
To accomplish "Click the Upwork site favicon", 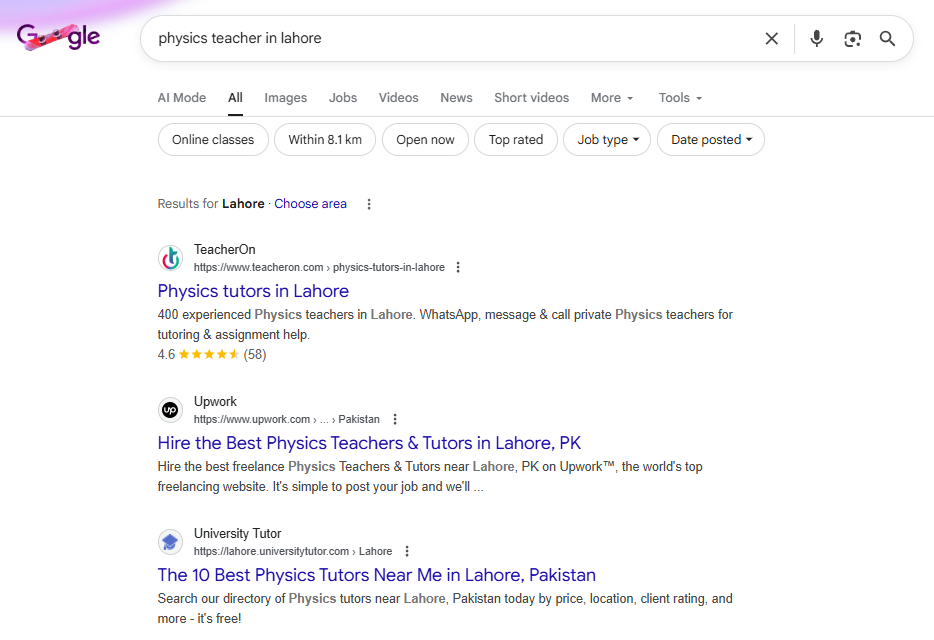I will (170, 410).
